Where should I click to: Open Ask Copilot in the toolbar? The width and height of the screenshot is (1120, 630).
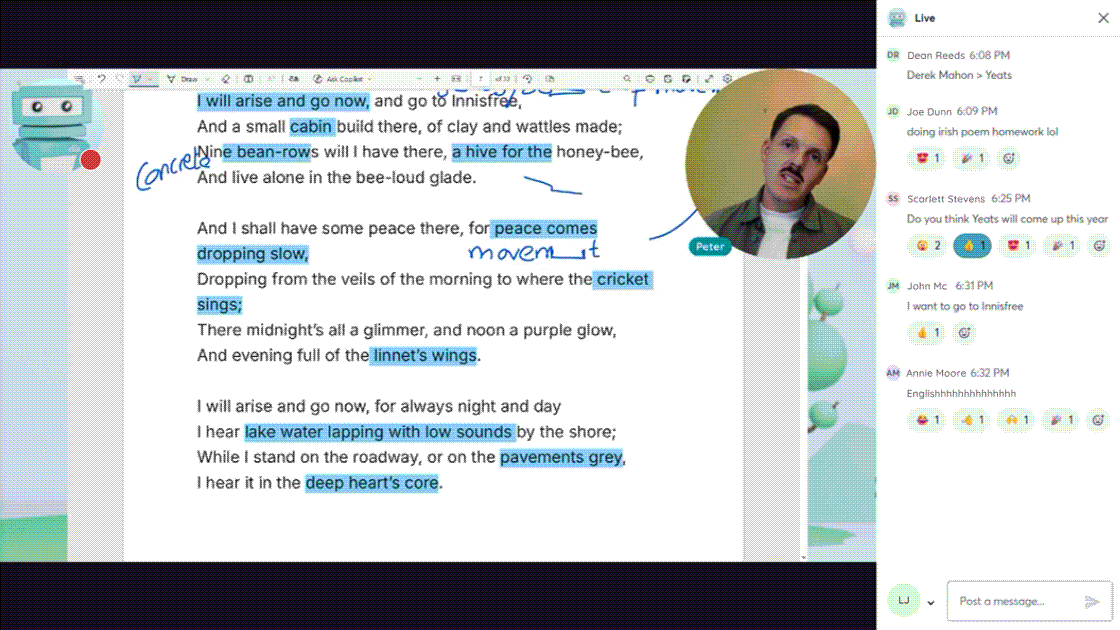[339, 79]
